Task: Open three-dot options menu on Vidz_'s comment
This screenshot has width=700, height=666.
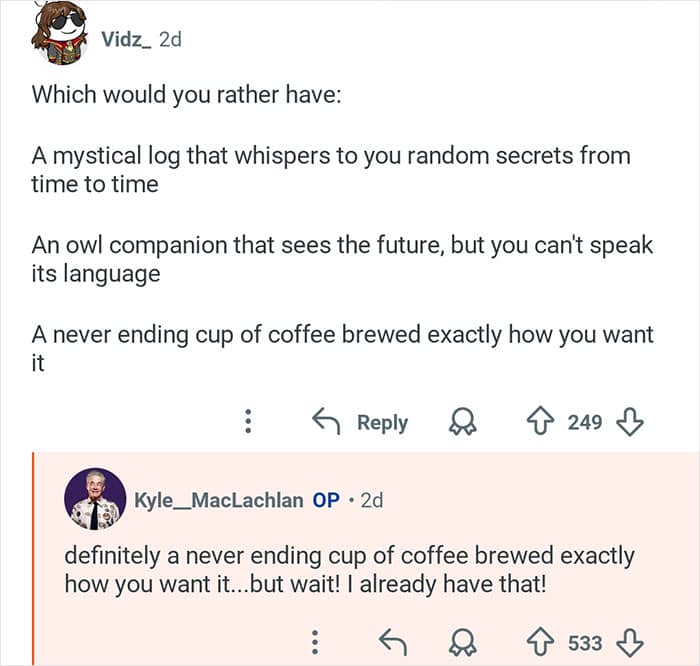Action: [247, 422]
